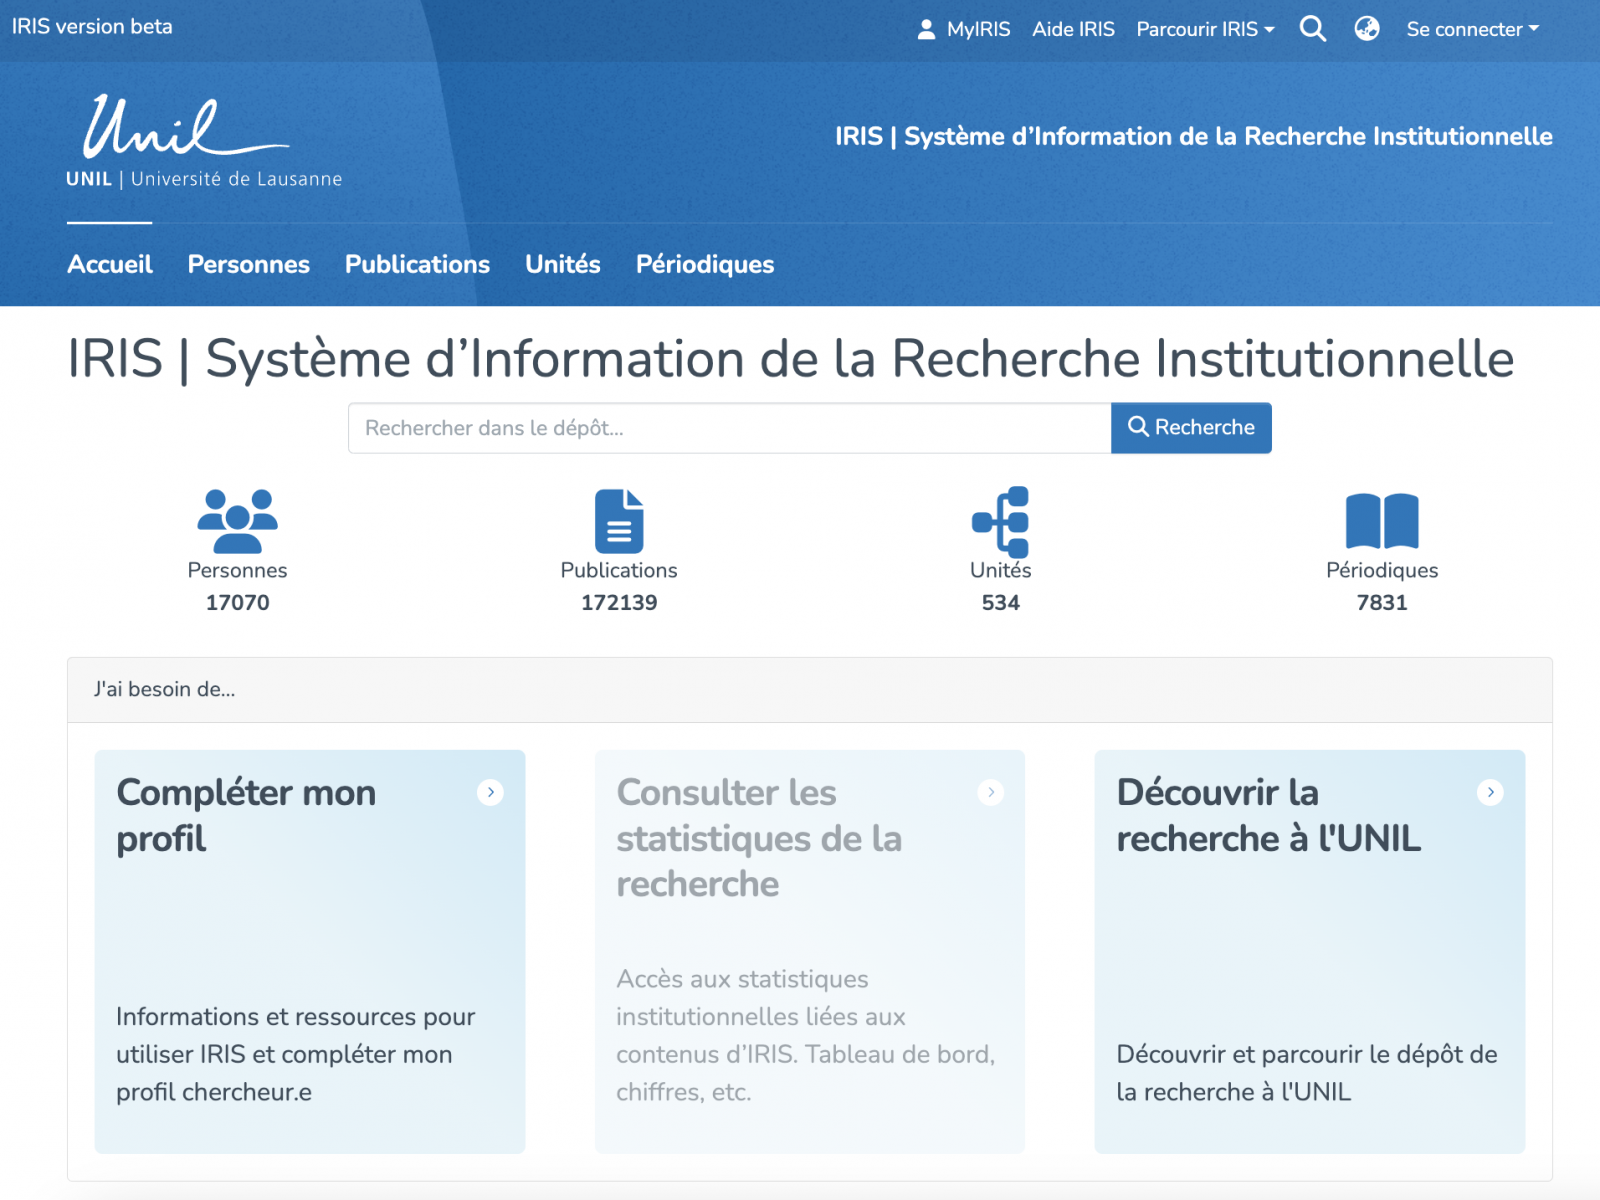The height and width of the screenshot is (1200, 1600).
Task: Click the Personnes group icon
Action: pos(237,521)
